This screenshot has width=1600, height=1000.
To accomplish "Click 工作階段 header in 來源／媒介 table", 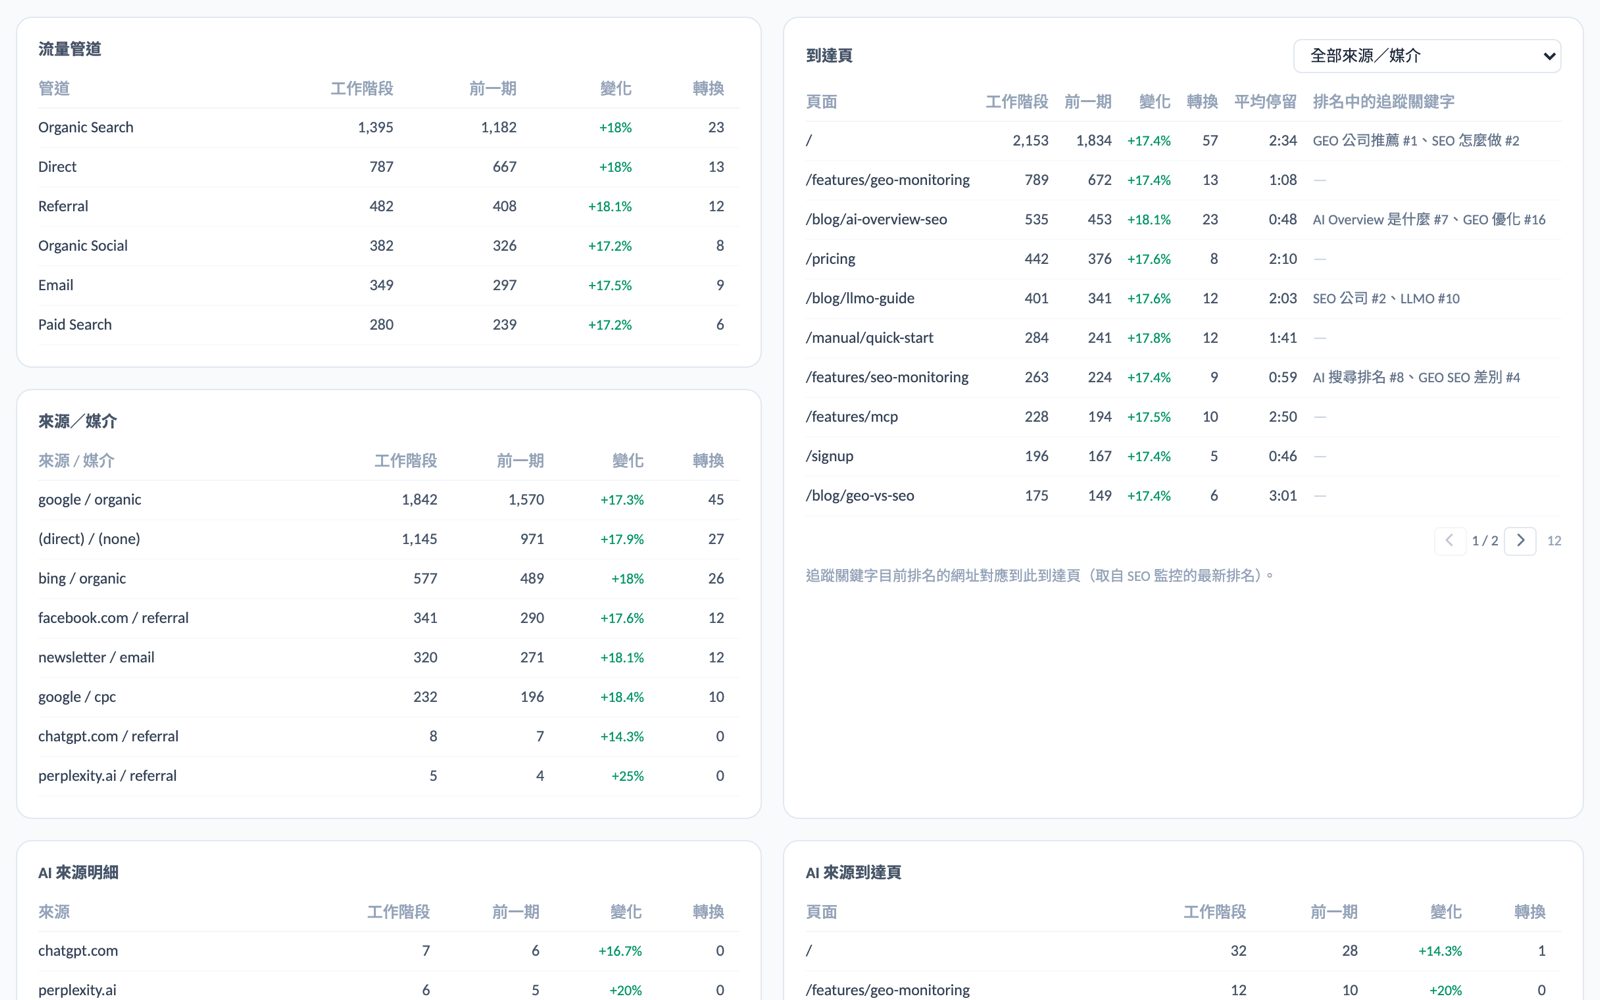I will tap(406, 461).
